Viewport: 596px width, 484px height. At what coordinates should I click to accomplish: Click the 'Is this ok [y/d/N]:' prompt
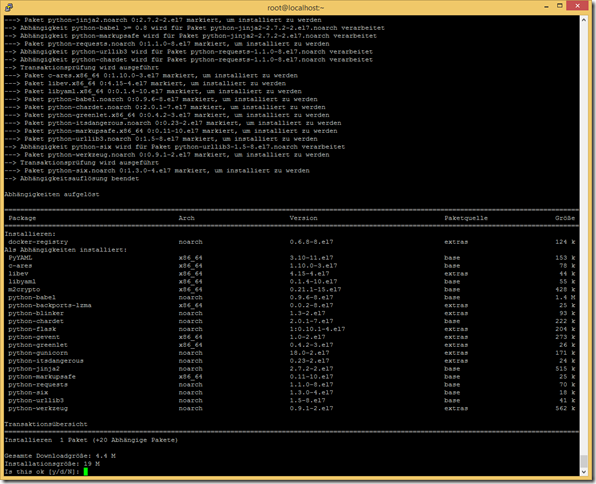pos(42,472)
